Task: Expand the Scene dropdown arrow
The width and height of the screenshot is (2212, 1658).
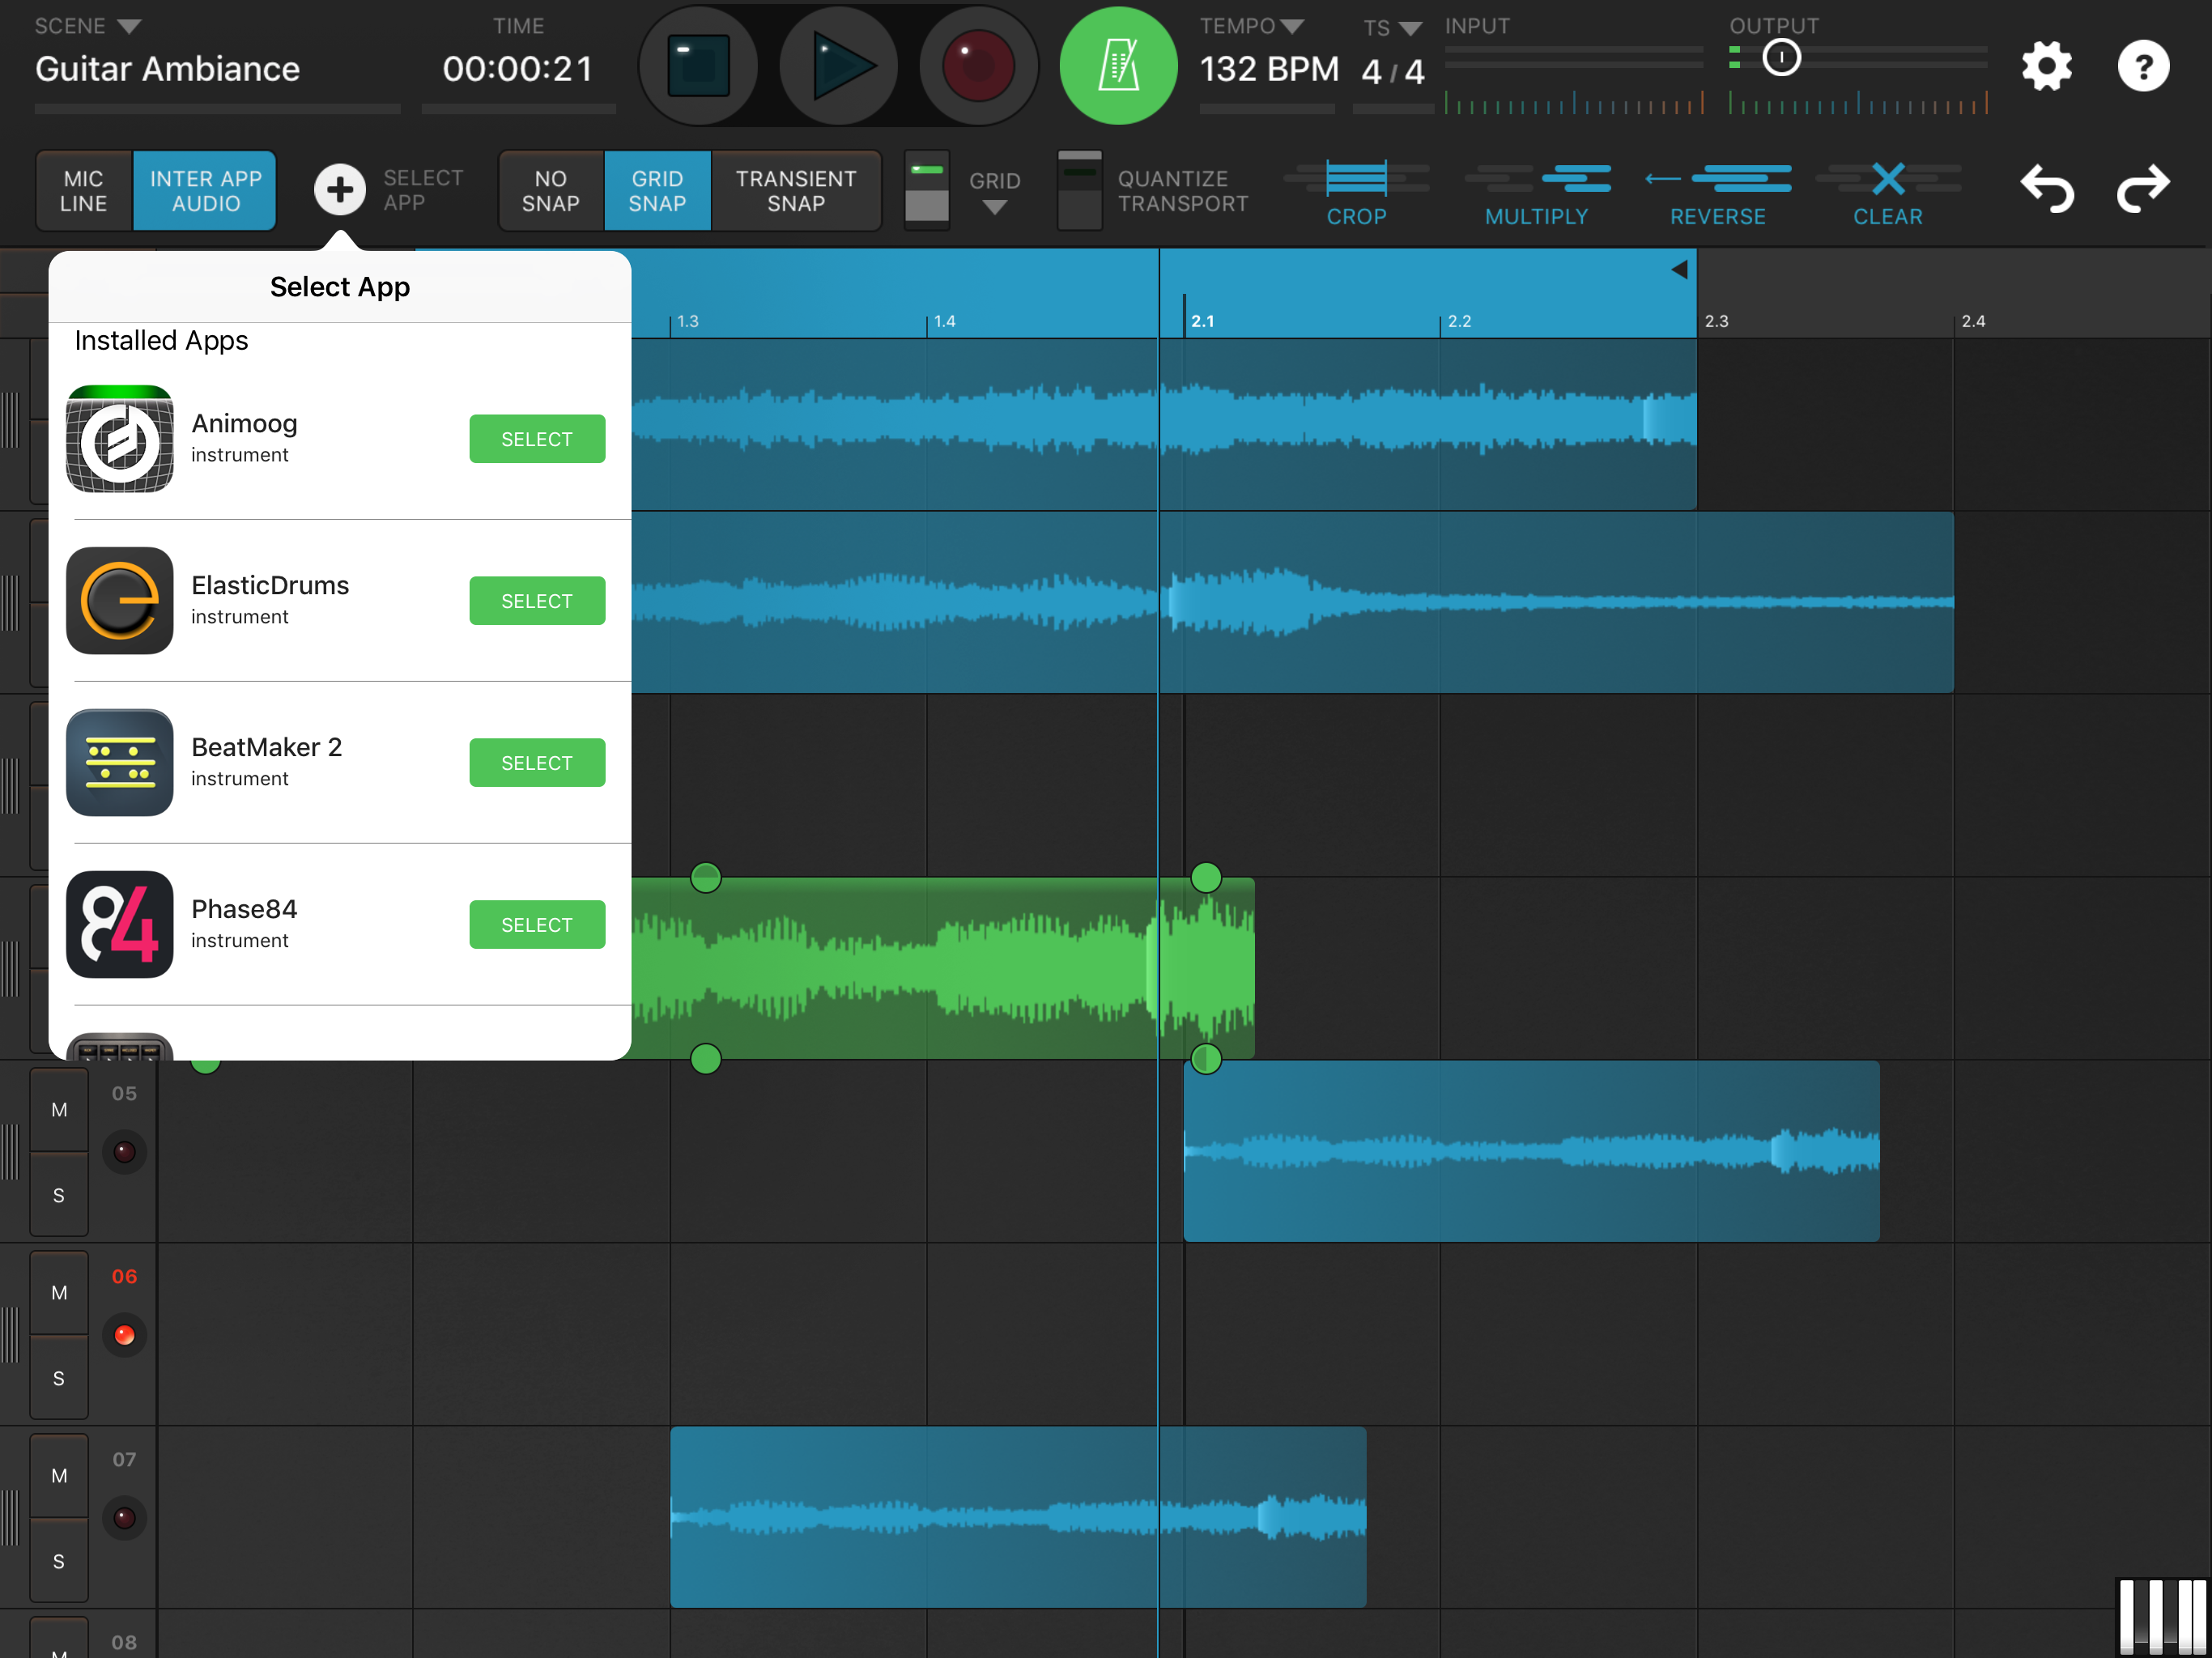Action: click(130, 26)
